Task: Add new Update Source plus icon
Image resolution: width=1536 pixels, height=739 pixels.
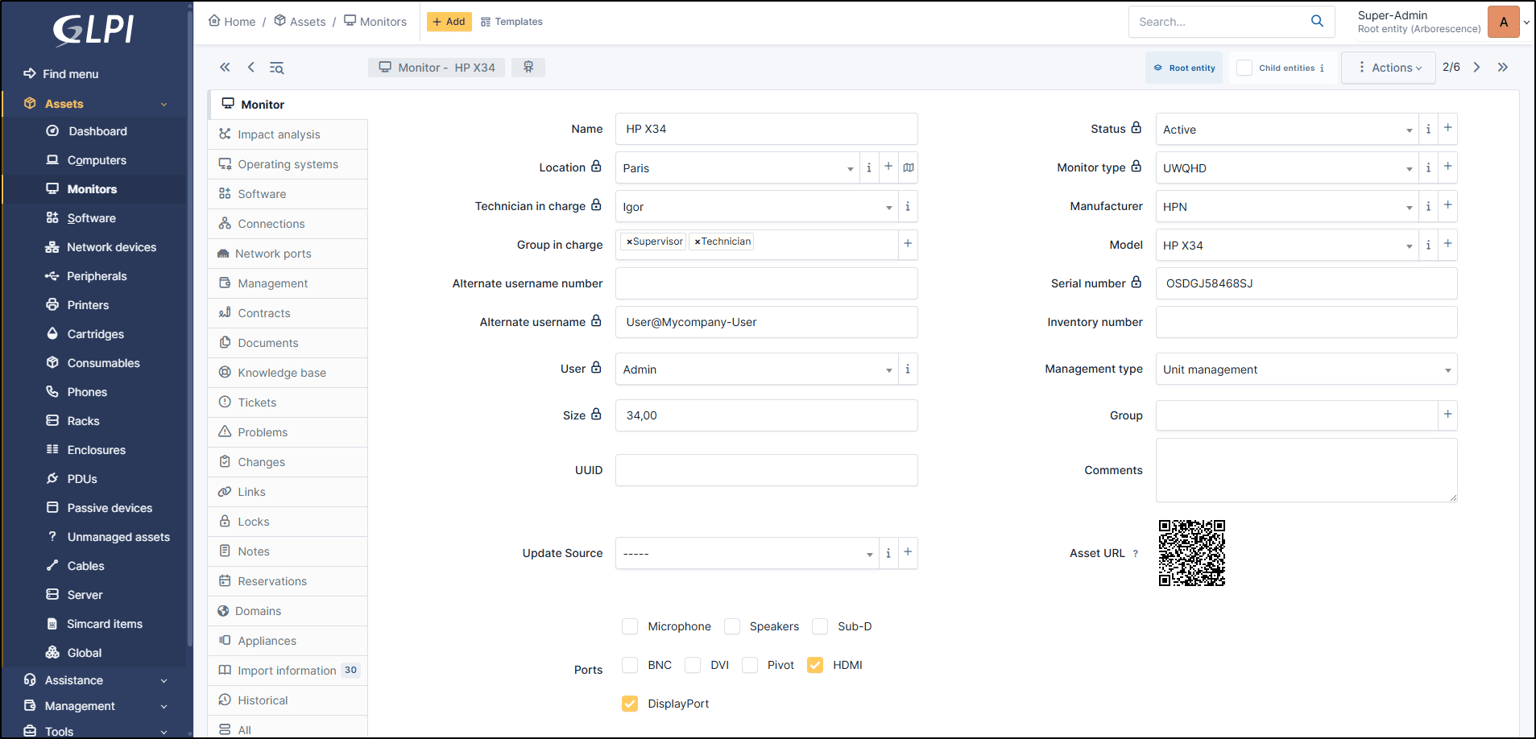Action: click(x=908, y=553)
